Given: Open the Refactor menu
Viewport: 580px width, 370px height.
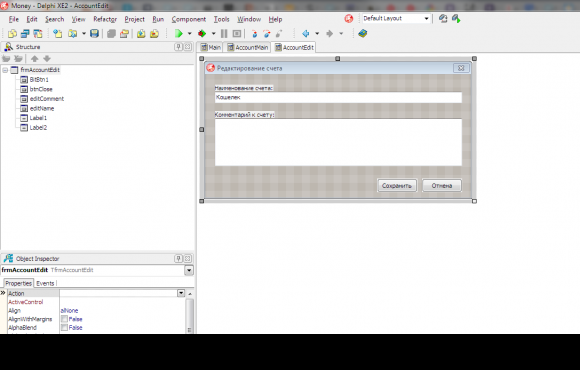Looking at the screenshot, I should click(105, 19).
